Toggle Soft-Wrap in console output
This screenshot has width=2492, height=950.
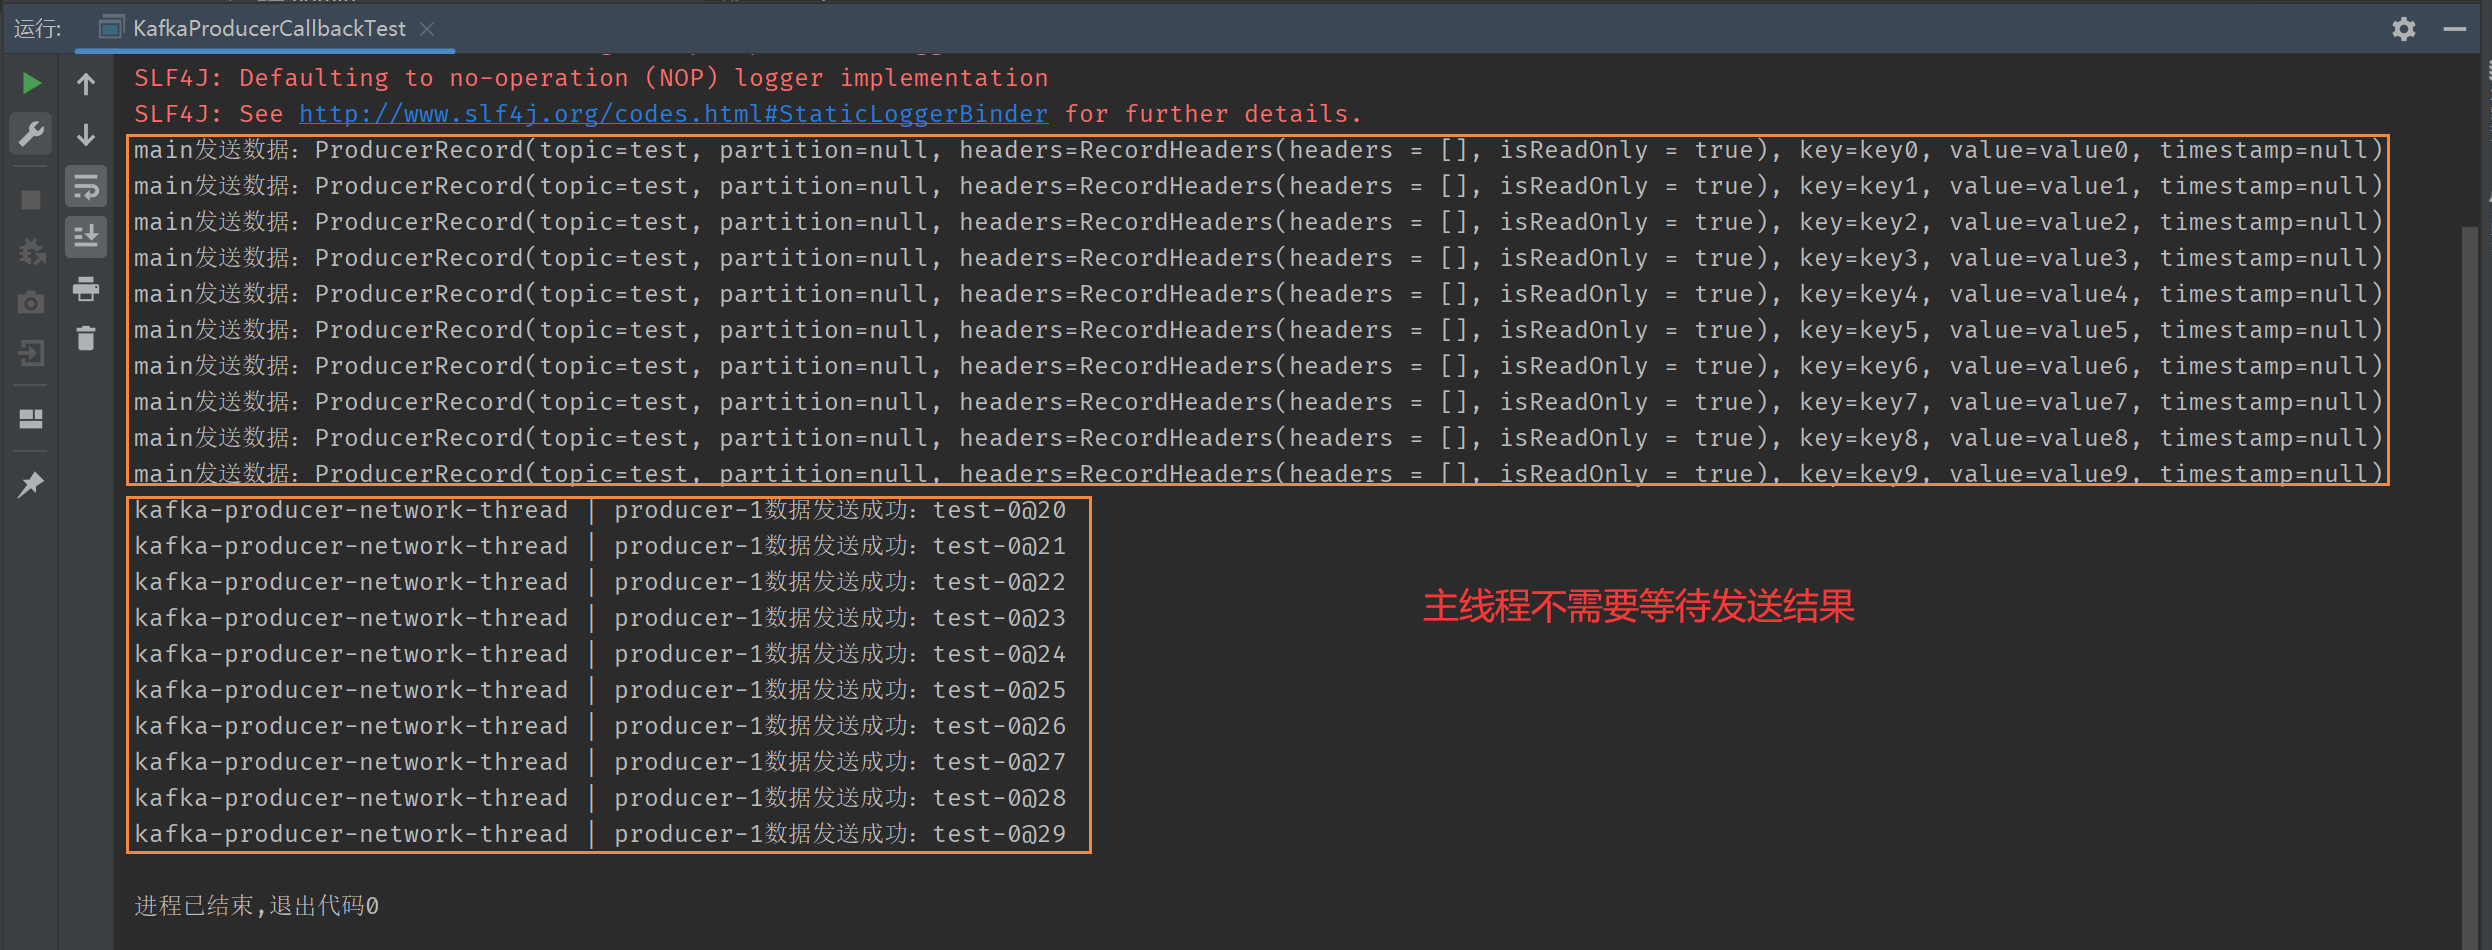coord(87,186)
